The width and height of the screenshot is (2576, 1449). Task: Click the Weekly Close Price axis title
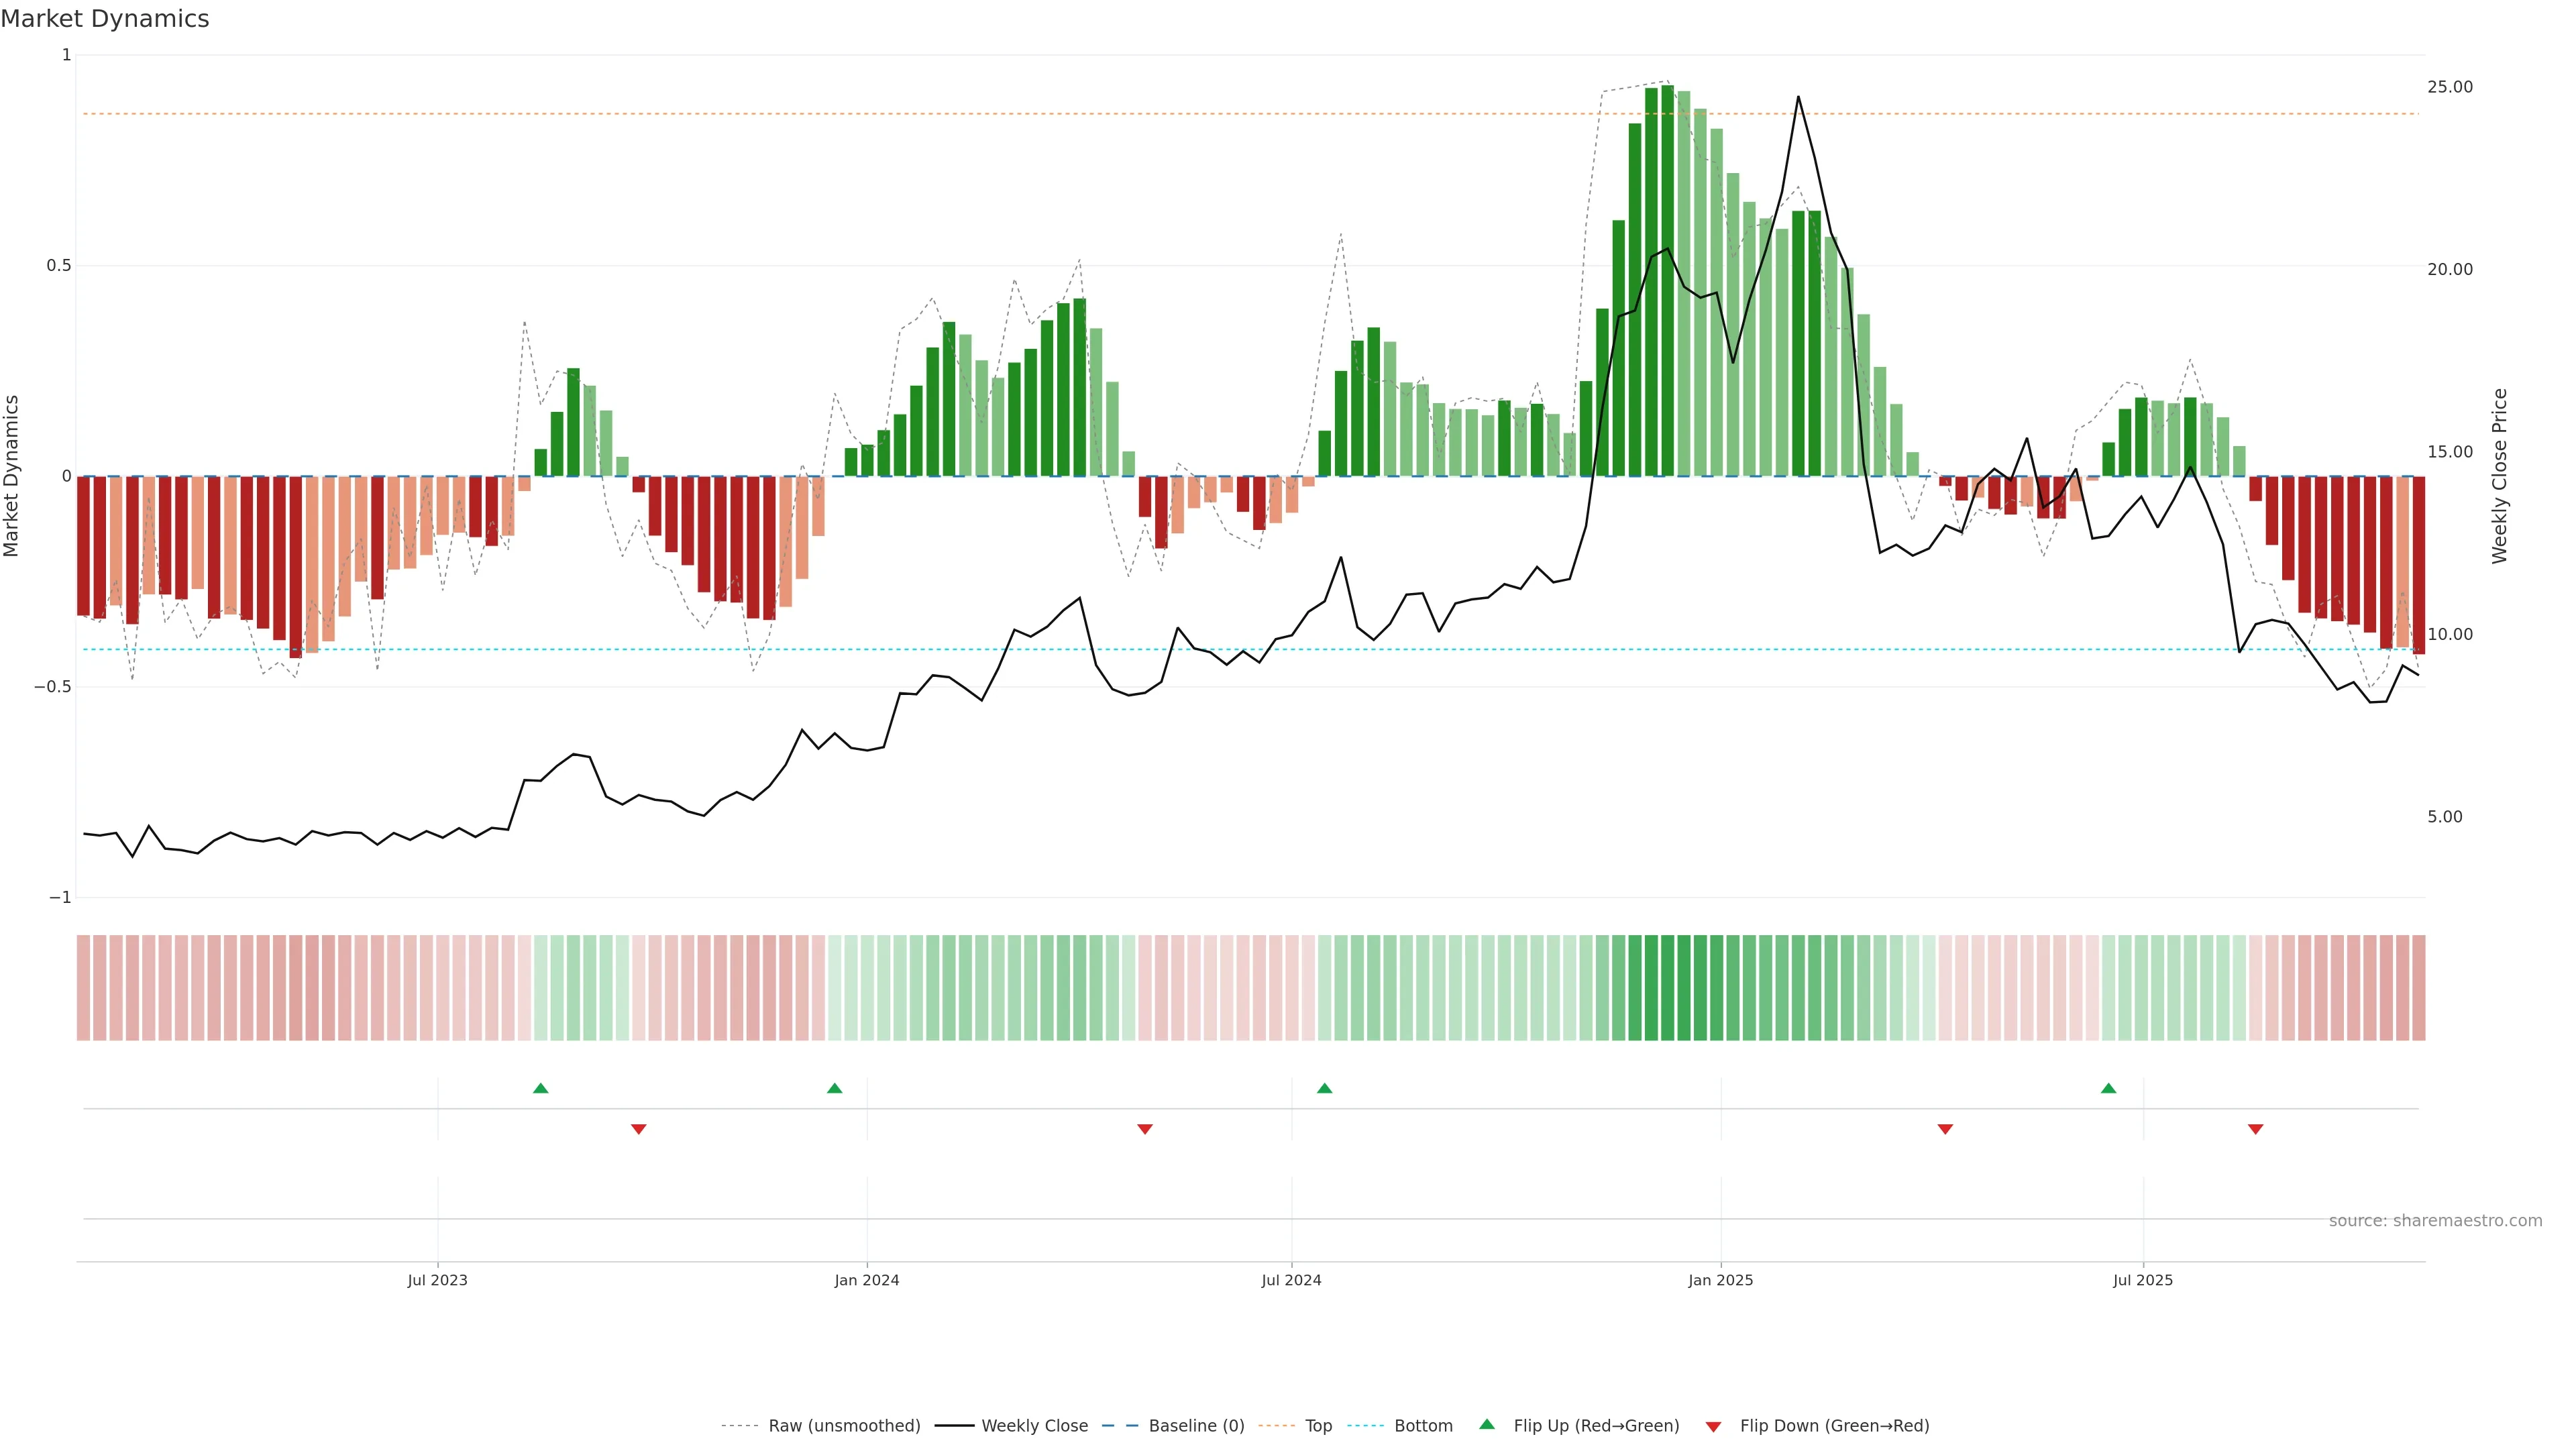pos(2500,476)
